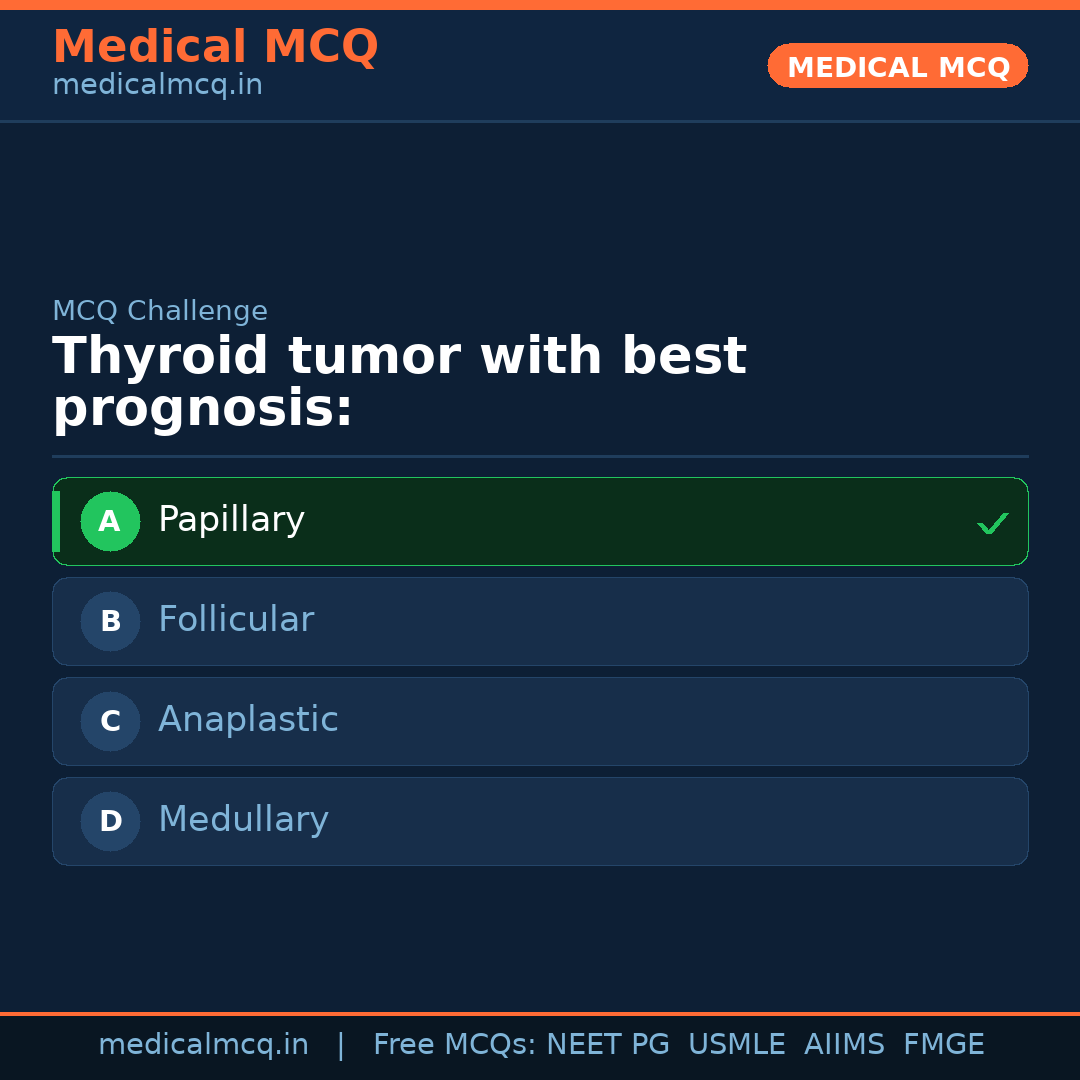Click the AIIMS footer text
This screenshot has height=1080, width=1080.
pyautogui.click(x=844, y=1045)
